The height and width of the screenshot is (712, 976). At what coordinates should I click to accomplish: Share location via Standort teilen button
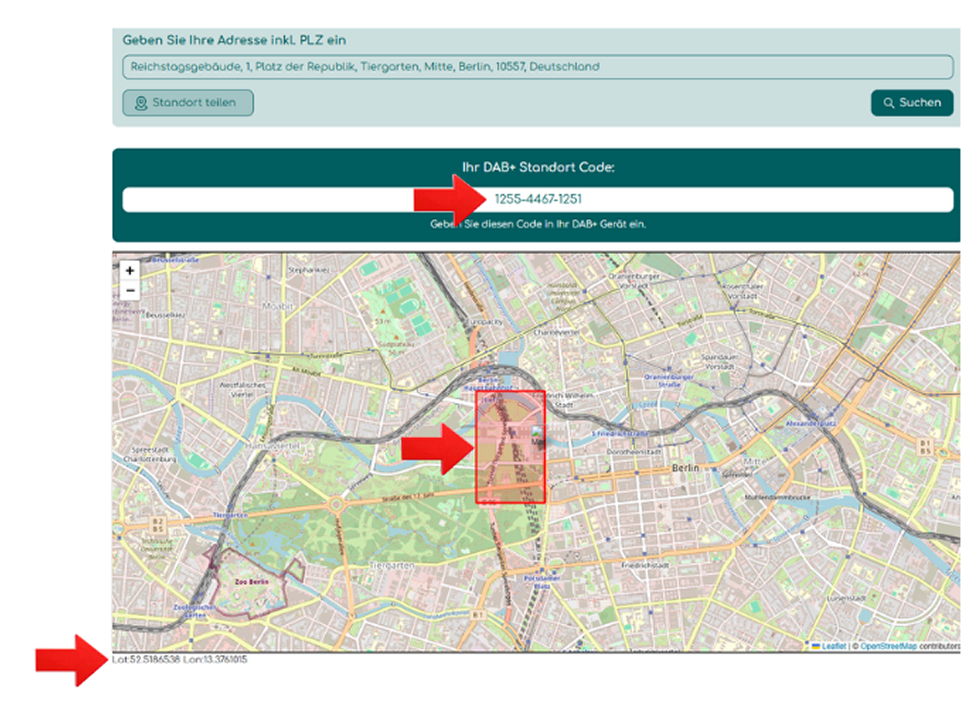188,103
